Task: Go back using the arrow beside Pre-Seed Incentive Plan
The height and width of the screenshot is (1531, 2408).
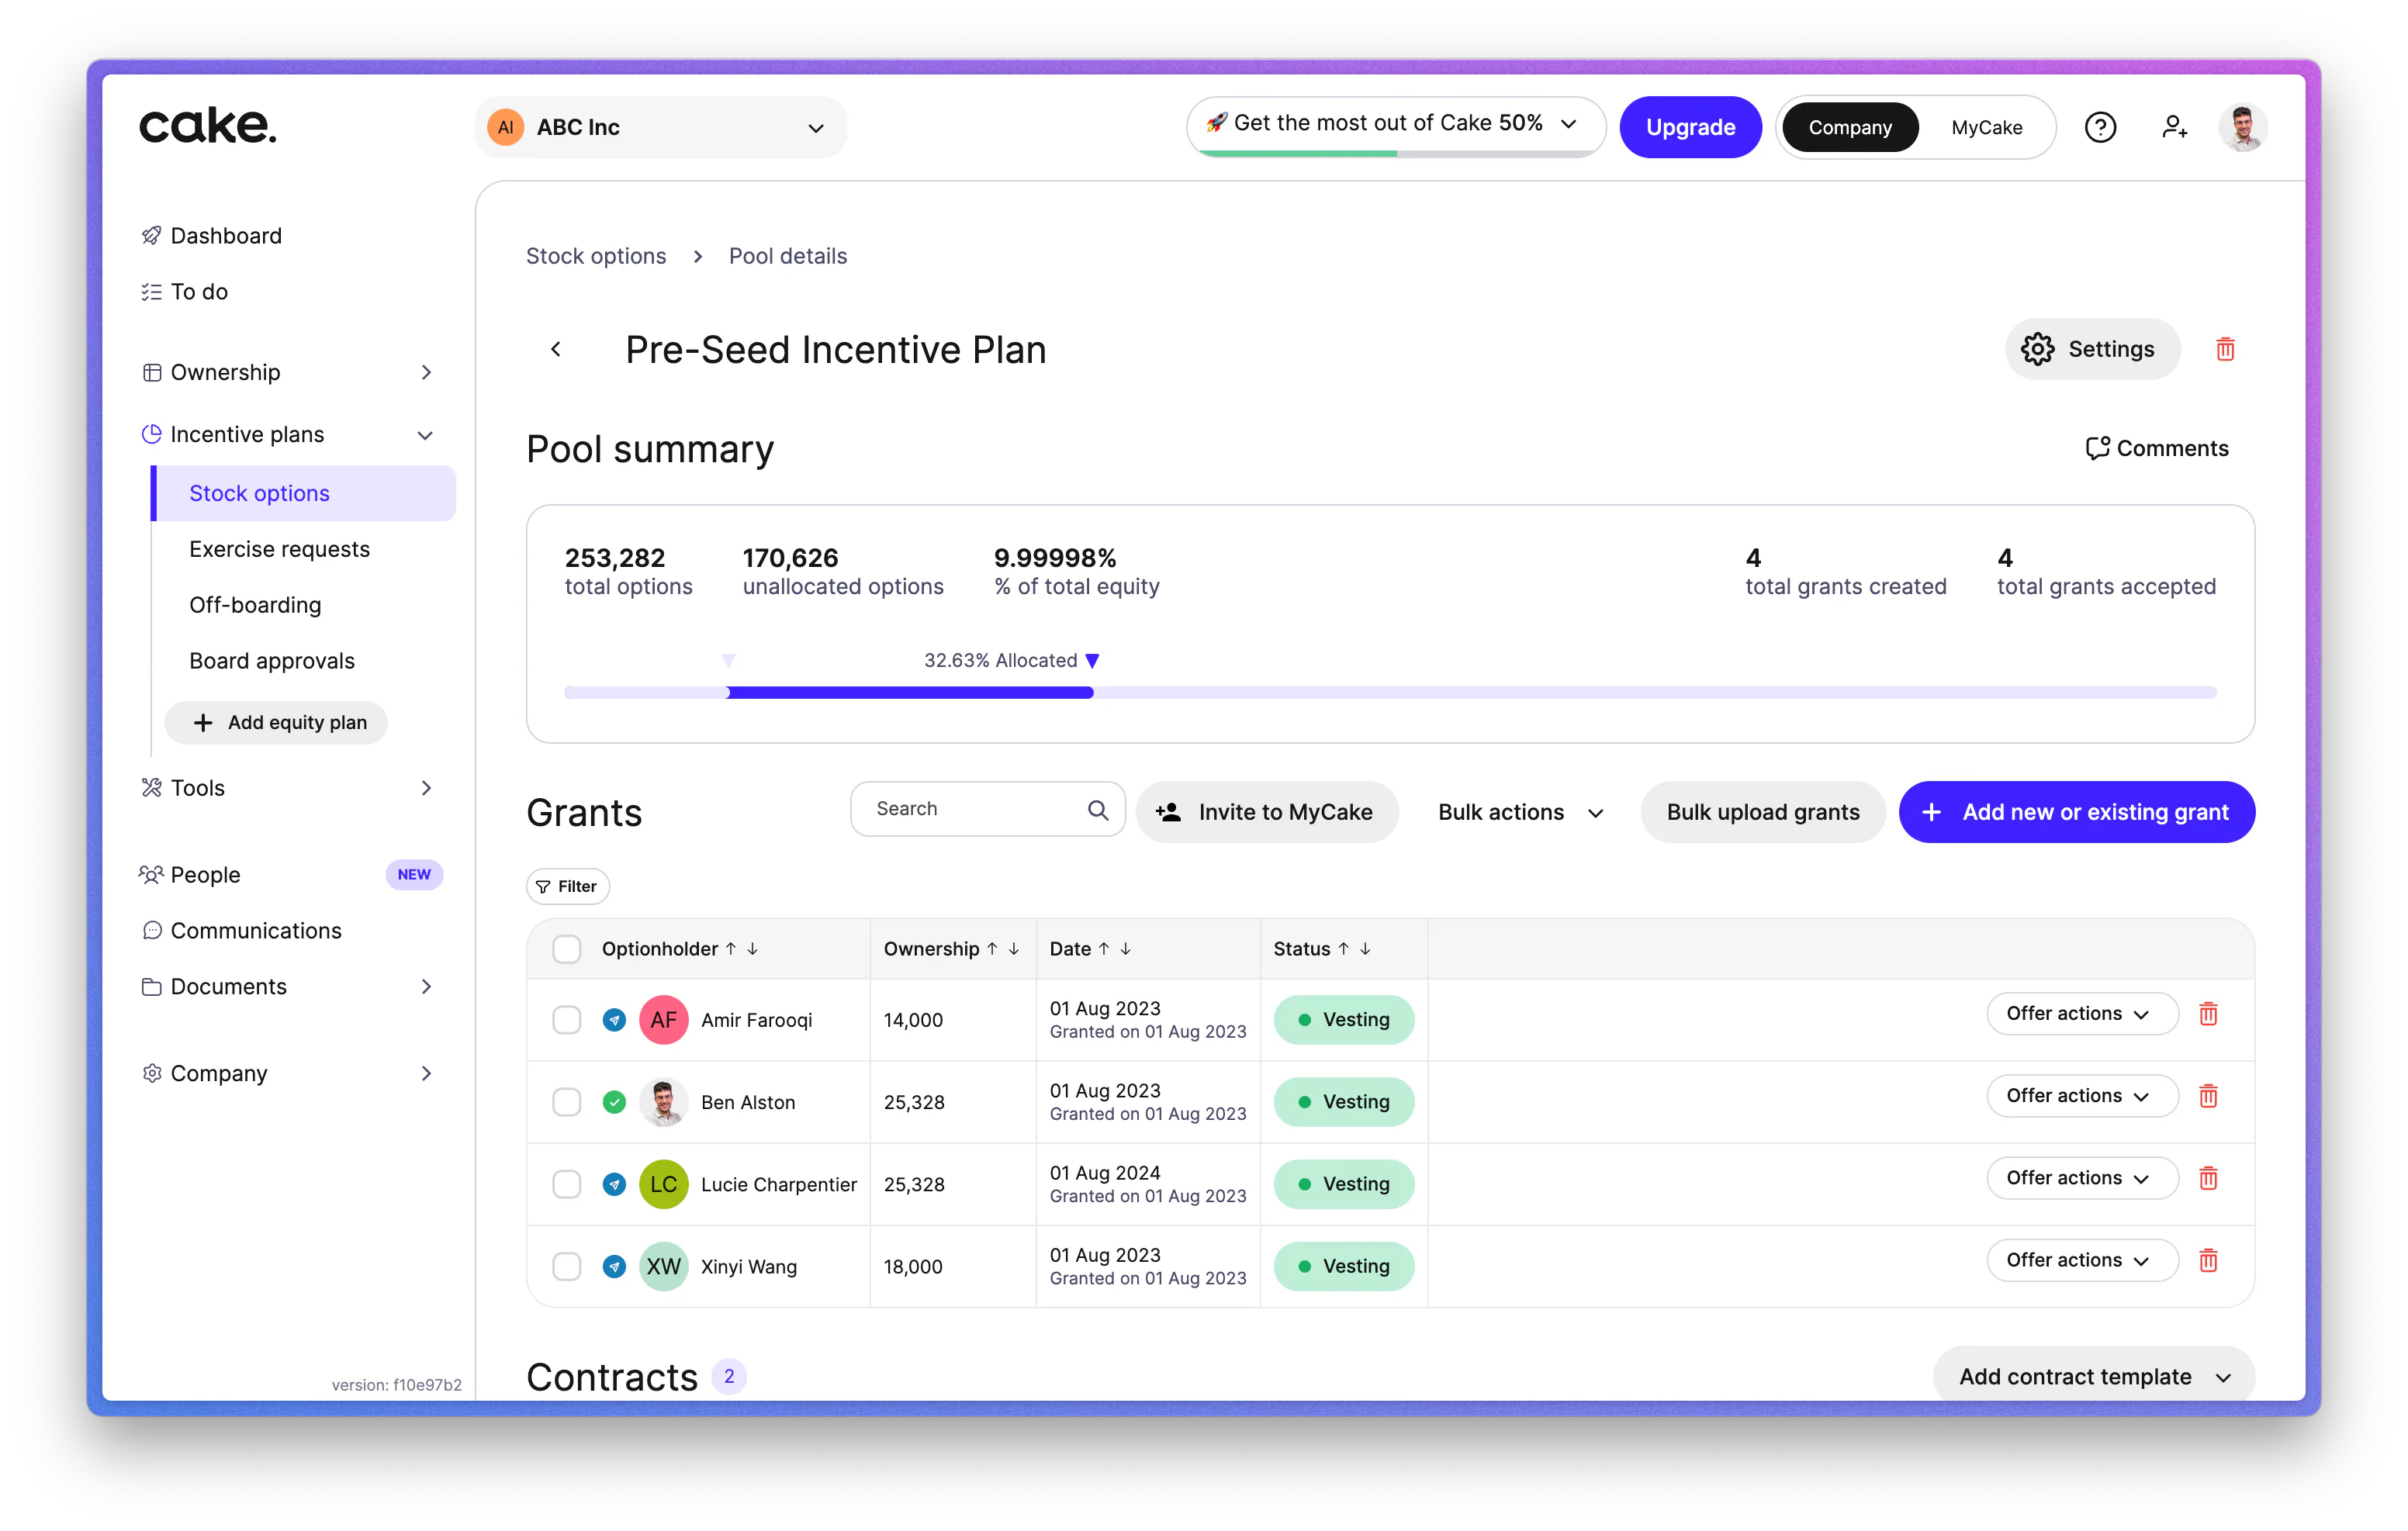Action: [556, 349]
